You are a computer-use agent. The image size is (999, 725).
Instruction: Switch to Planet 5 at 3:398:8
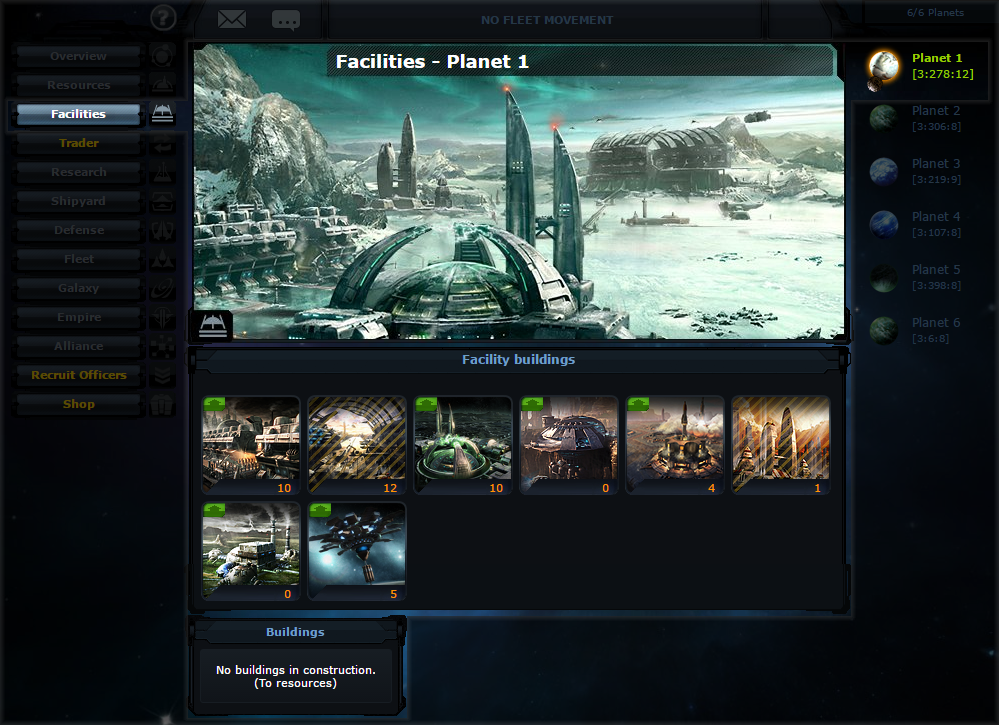pyautogui.click(x=936, y=277)
